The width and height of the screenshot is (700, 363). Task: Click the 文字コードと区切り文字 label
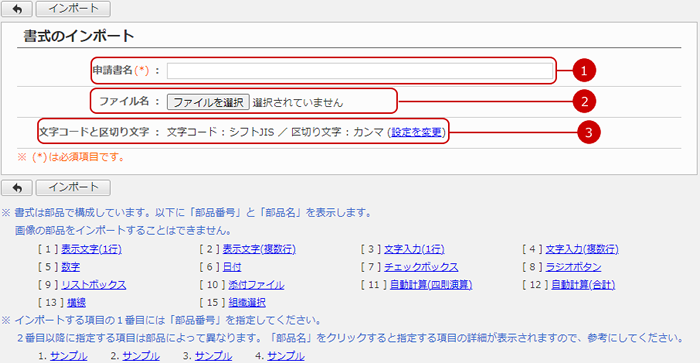pyautogui.click(x=94, y=132)
